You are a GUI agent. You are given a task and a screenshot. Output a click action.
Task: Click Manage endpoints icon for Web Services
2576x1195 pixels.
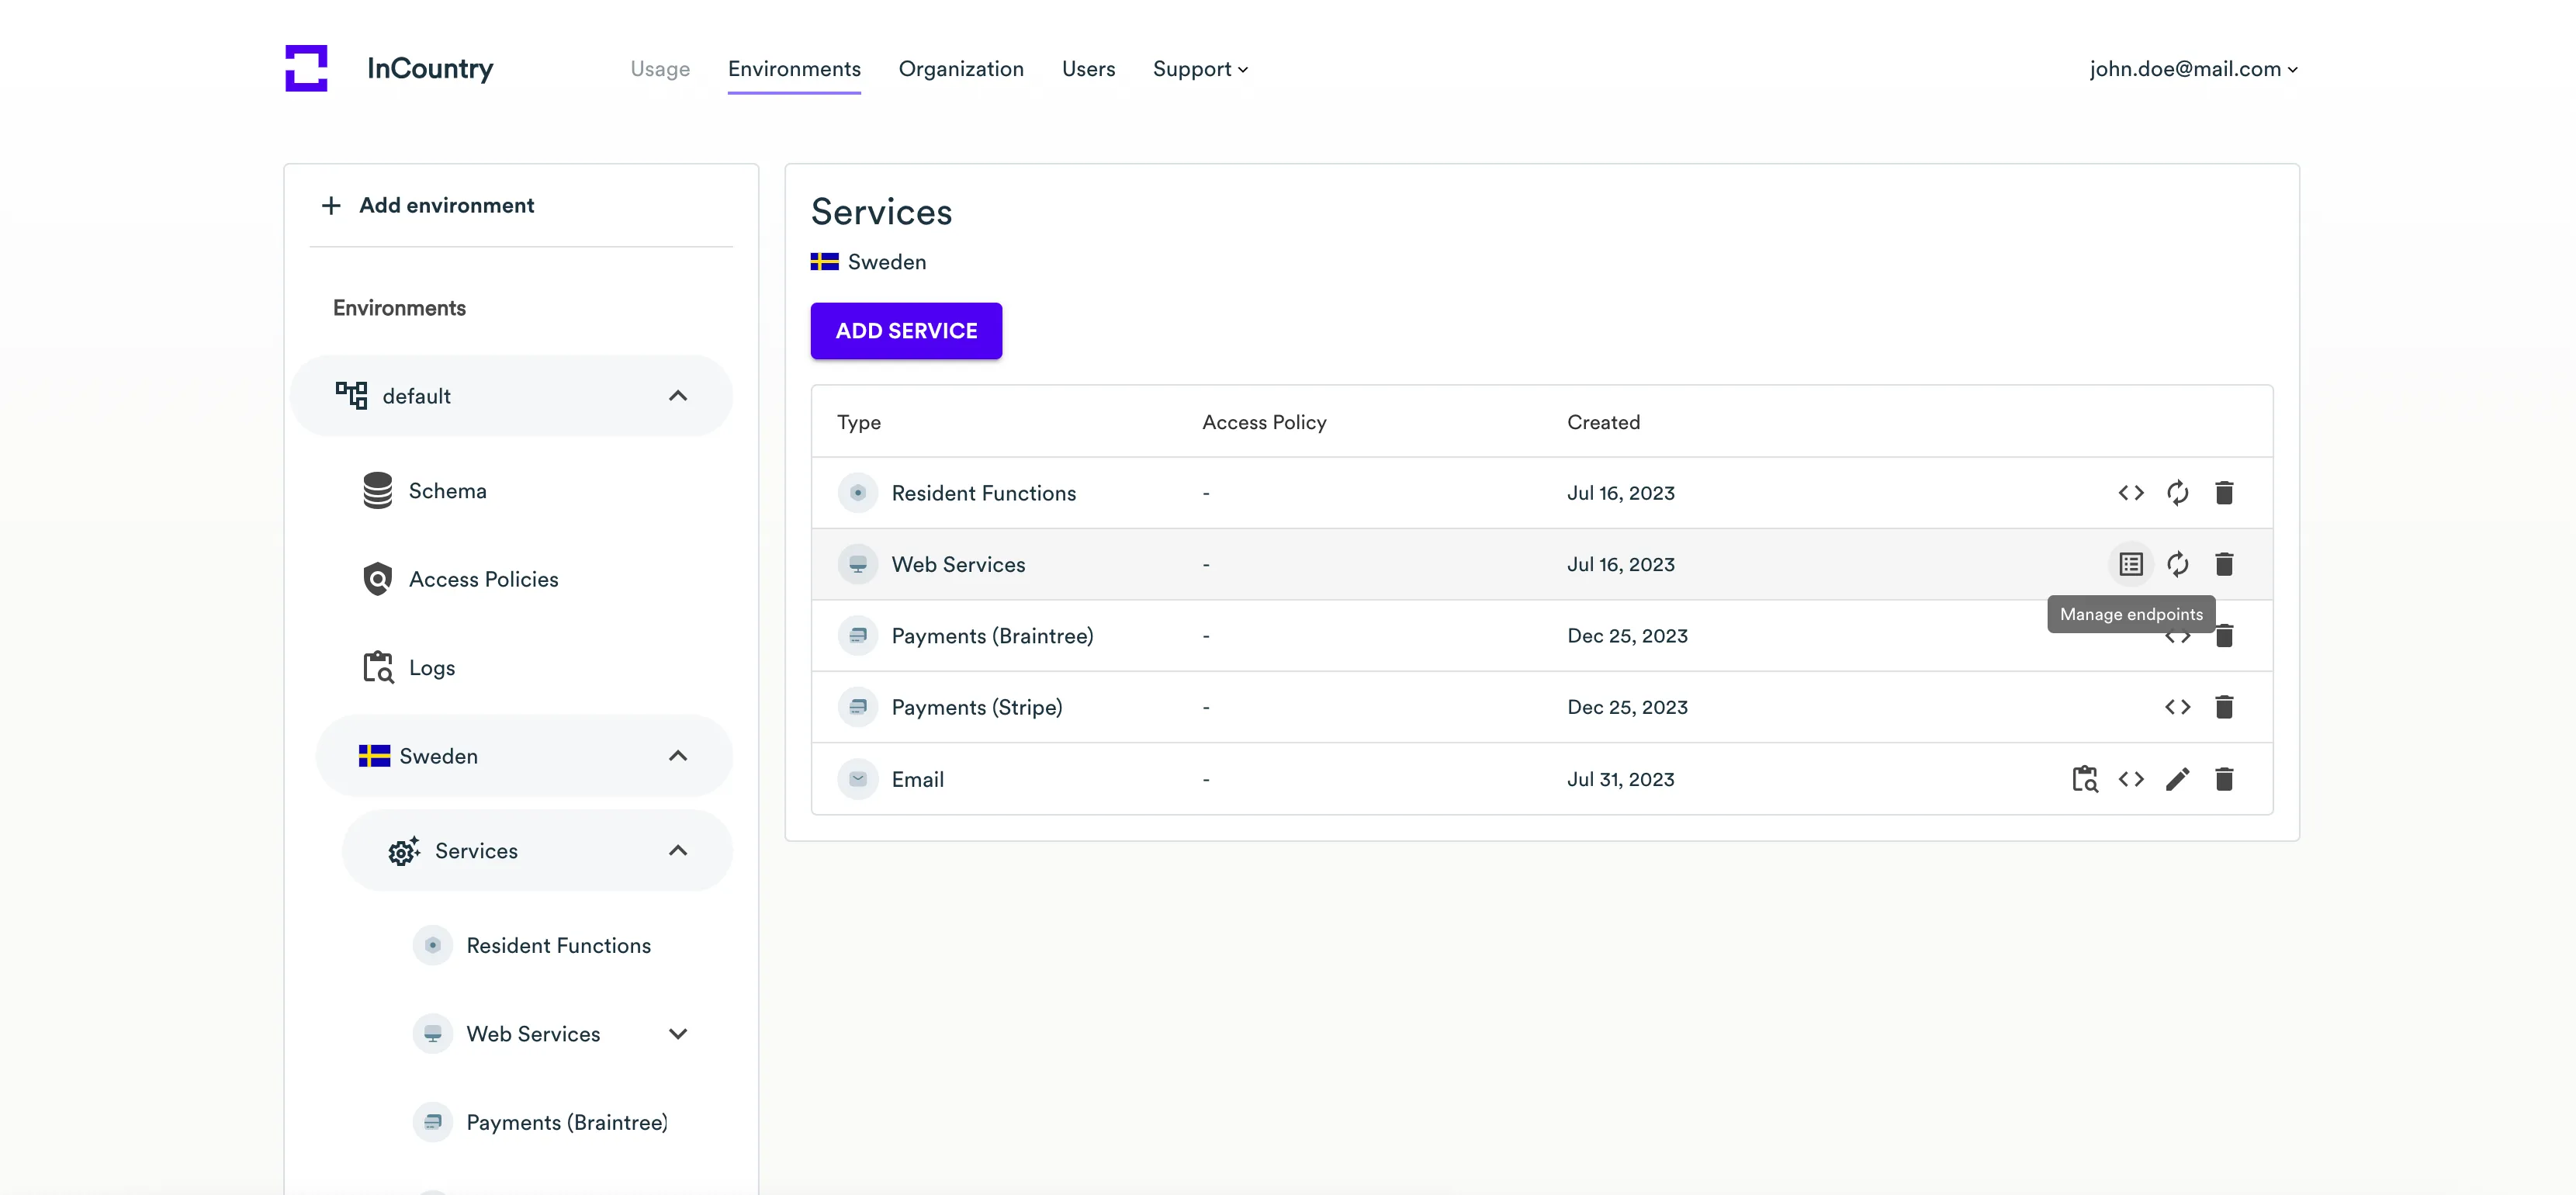tap(2130, 564)
